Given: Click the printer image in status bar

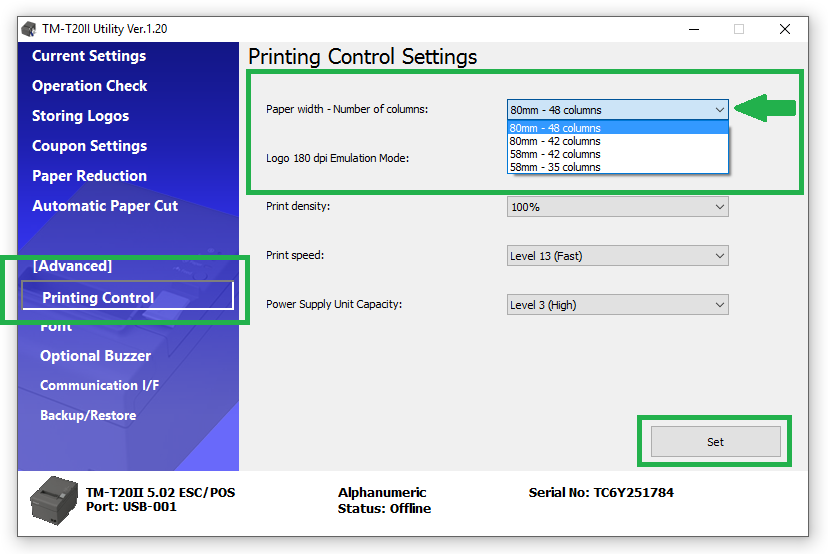Looking at the screenshot, I should 54,501.
